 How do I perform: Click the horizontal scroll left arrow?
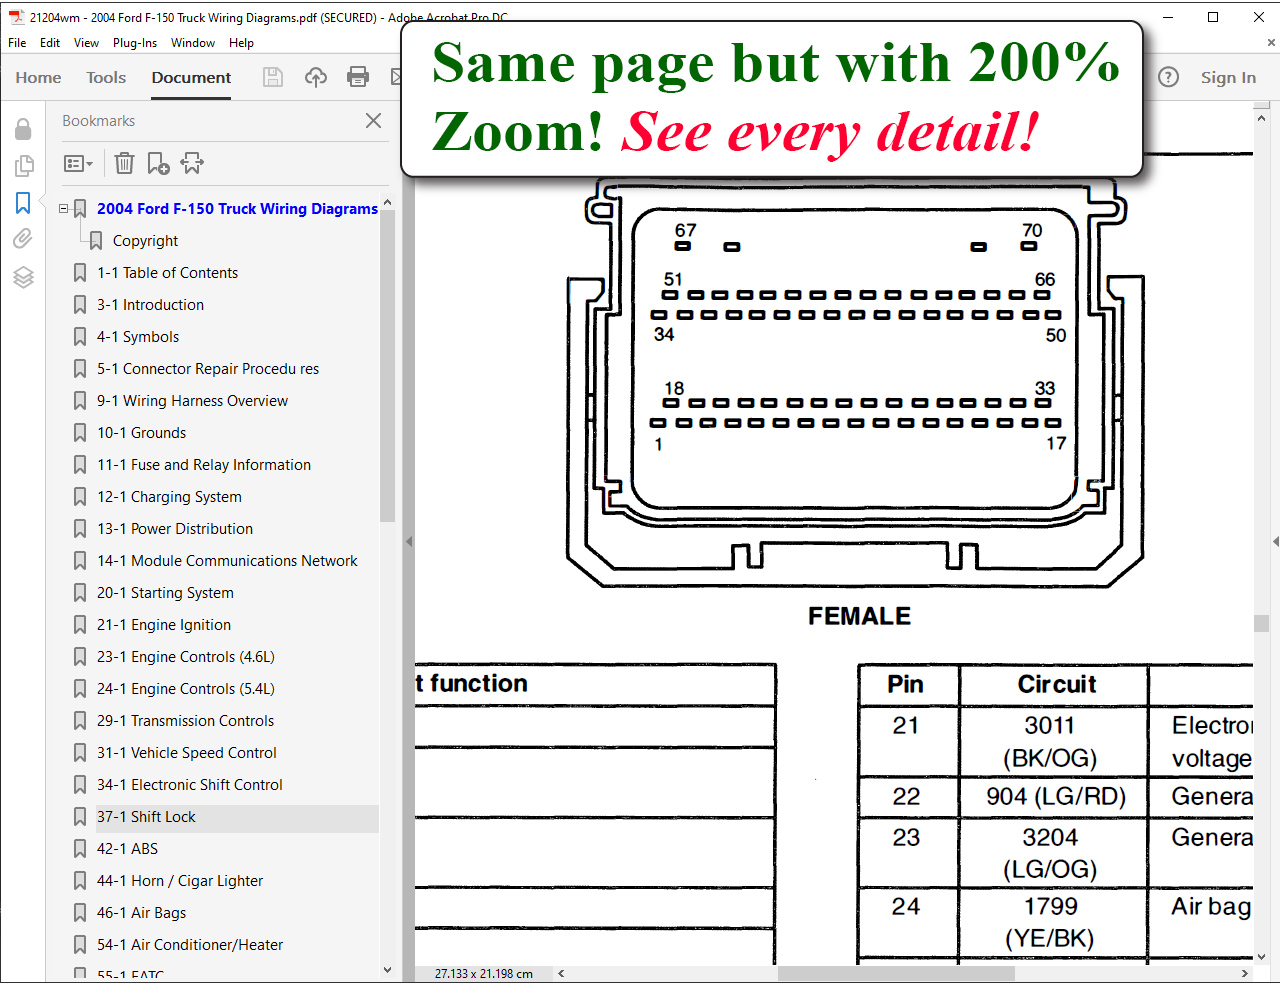point(561,973)
